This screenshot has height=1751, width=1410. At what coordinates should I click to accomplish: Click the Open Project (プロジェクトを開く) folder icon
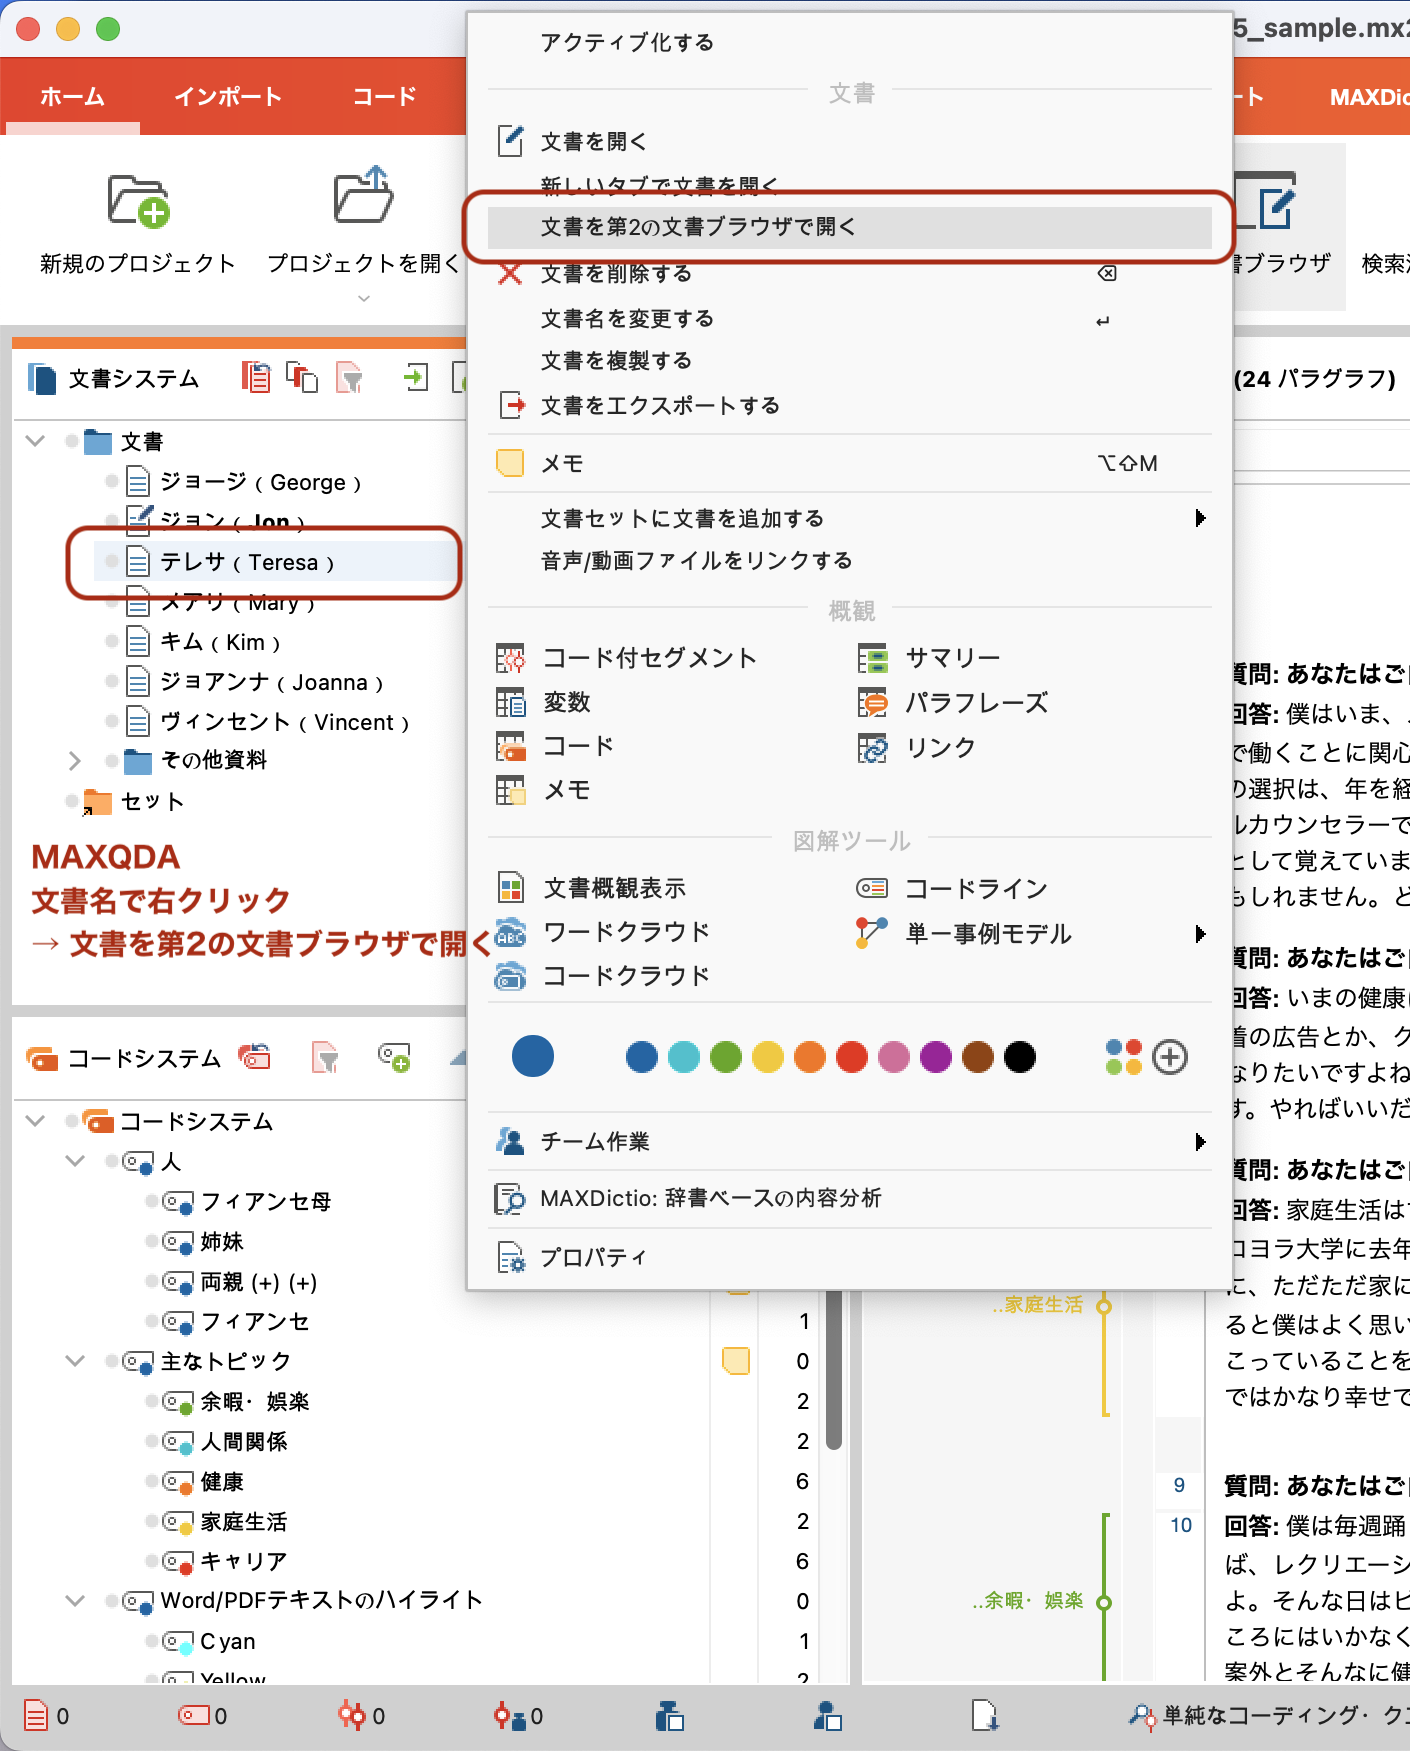[x=362, y=197]
